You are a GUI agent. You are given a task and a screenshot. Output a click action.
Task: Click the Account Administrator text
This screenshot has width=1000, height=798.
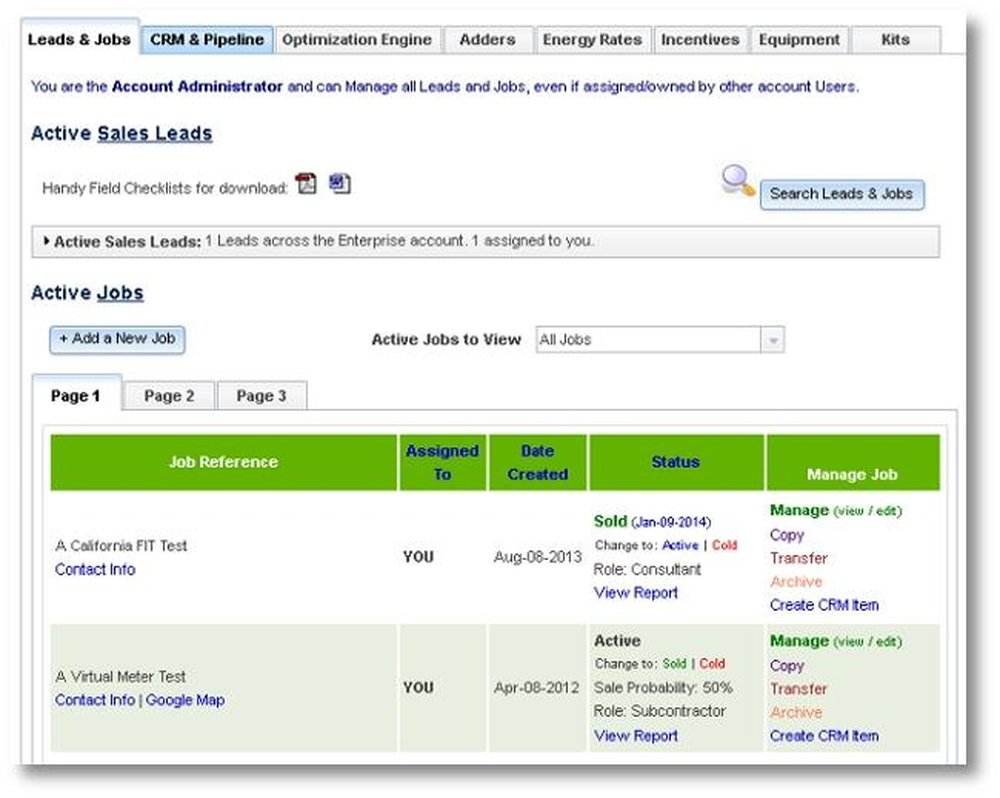(197, 87)
